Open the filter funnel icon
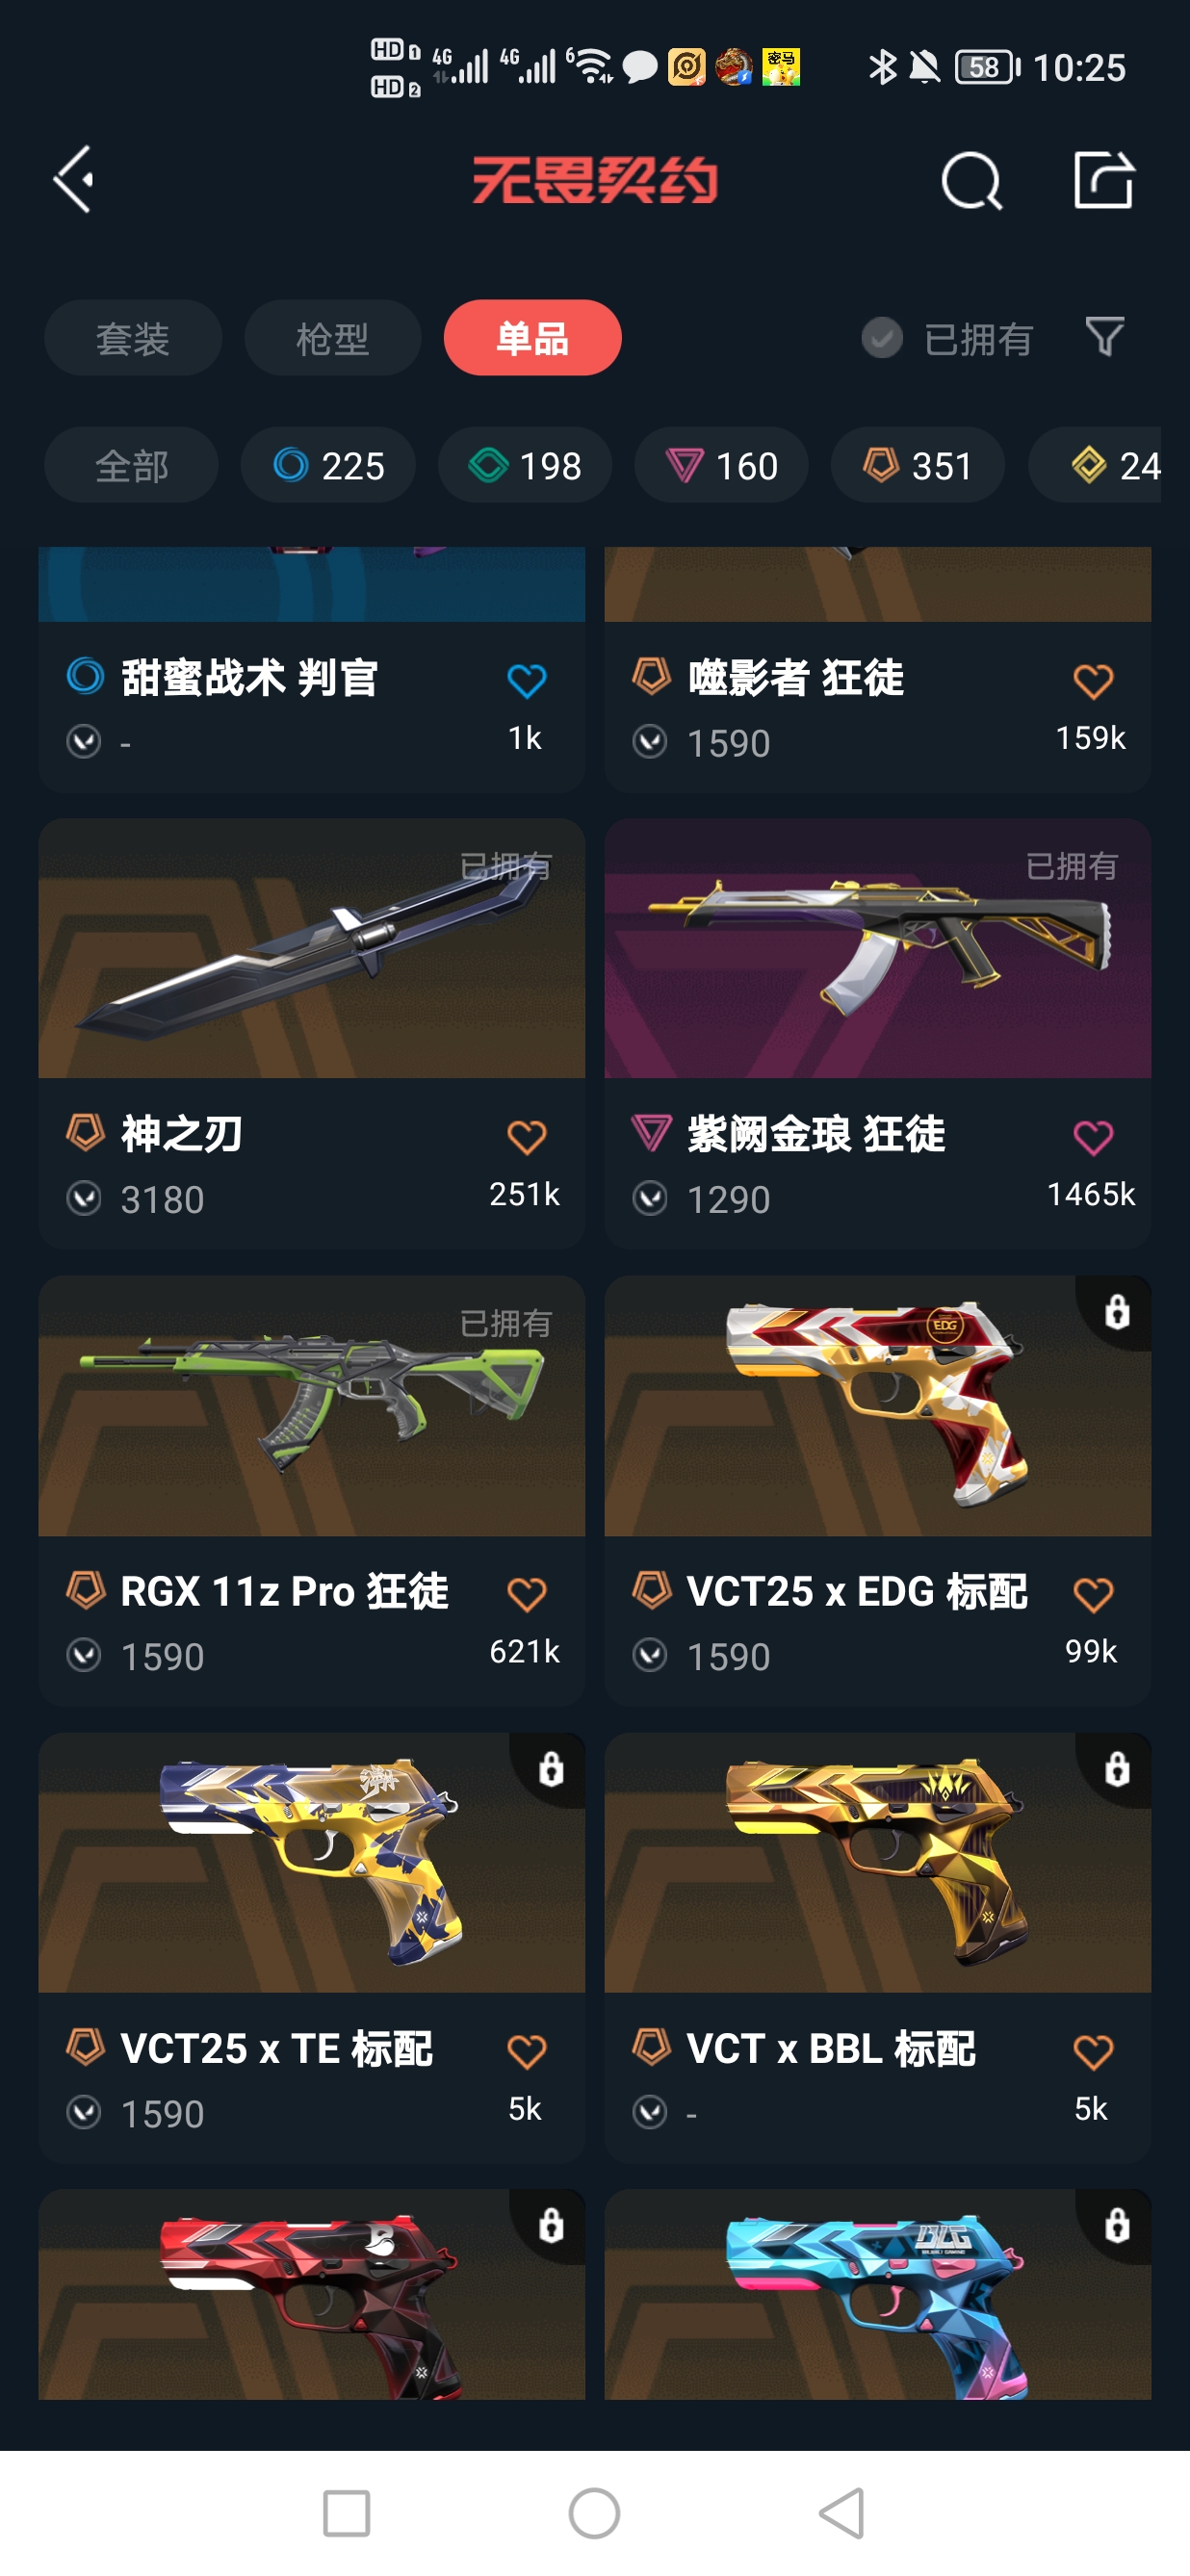This screenshot has height=2576, width=1190. coord(1105,337)
